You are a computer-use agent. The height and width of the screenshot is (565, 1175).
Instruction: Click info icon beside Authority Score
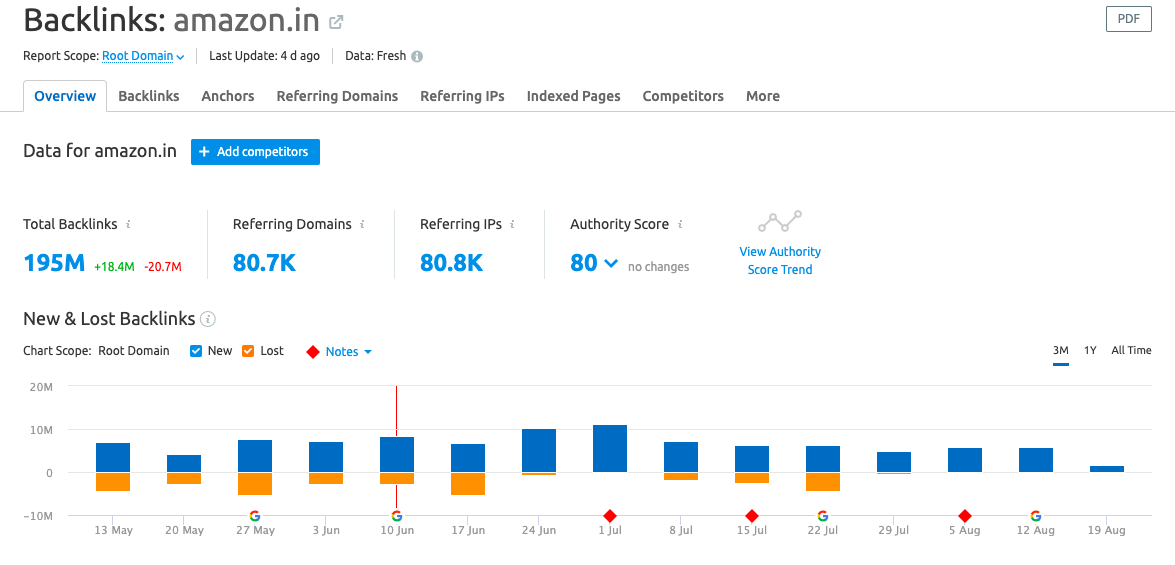680,223
